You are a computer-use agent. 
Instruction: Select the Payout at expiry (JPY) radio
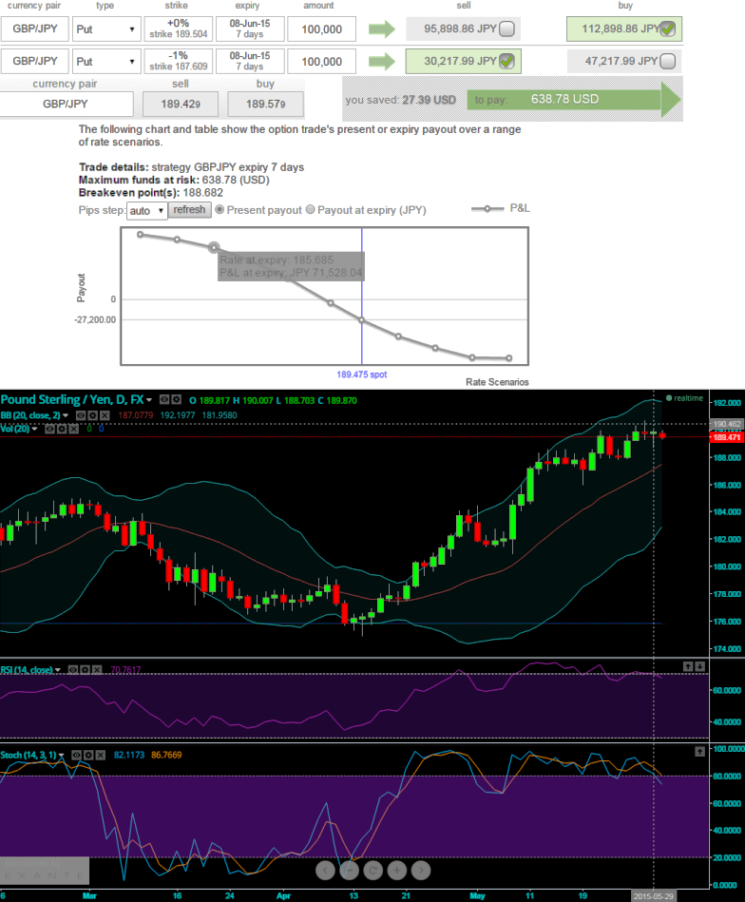point(310,210)
